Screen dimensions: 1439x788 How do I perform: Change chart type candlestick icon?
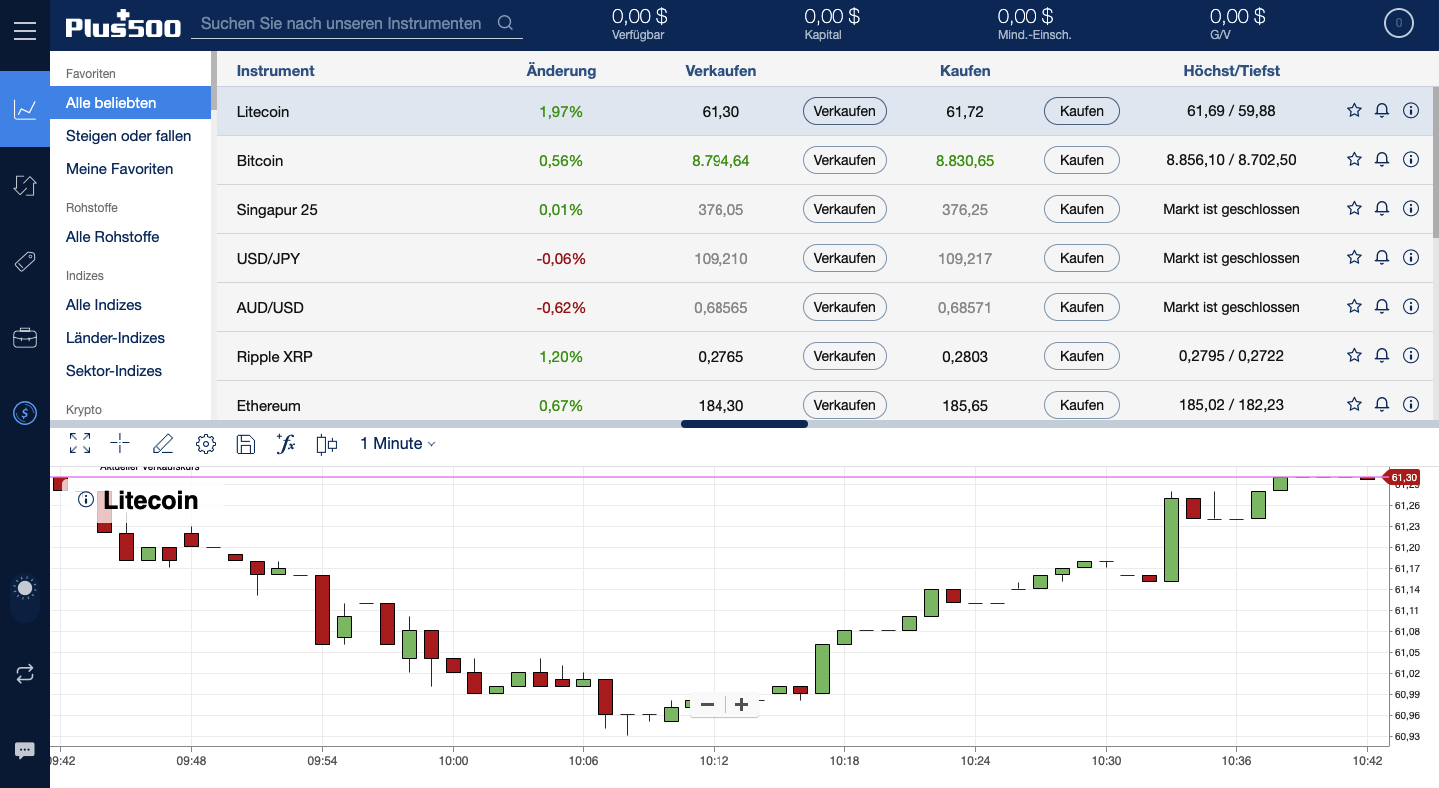pos(327,444)
